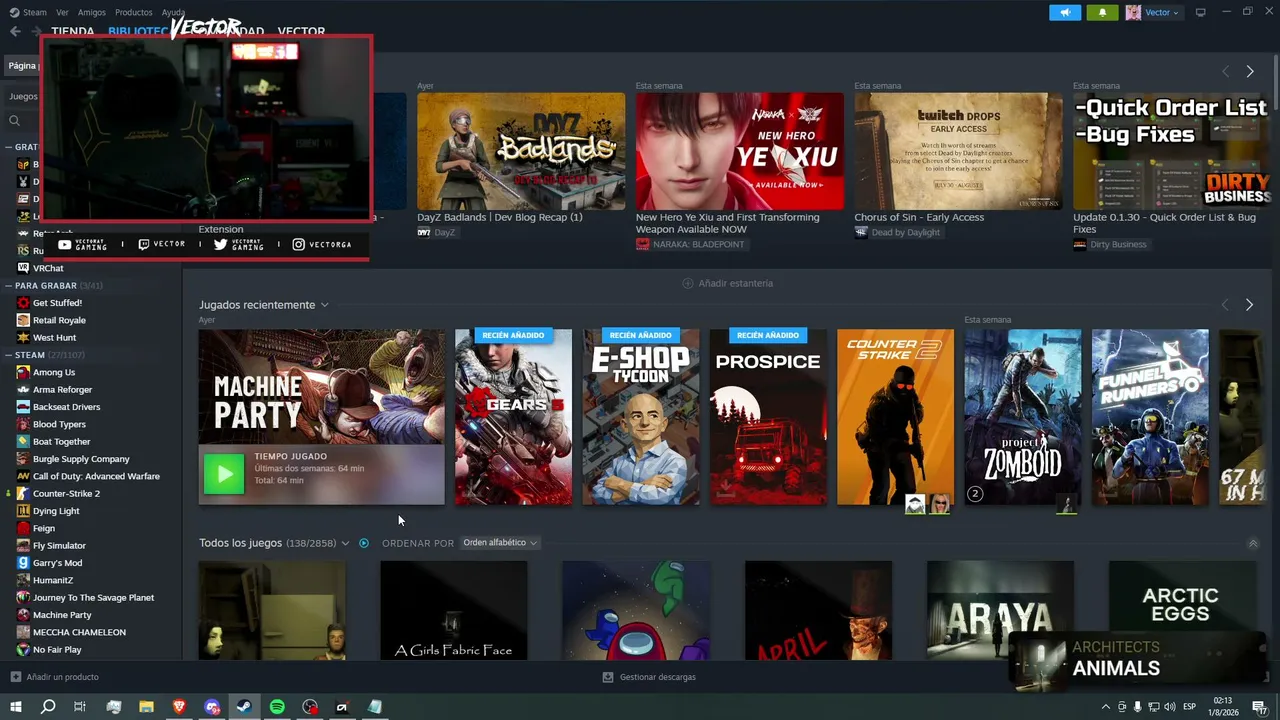This screenshot has height=720, width=1280.
Task: Open the Prospice game cover
Action: tap(768, 417)
